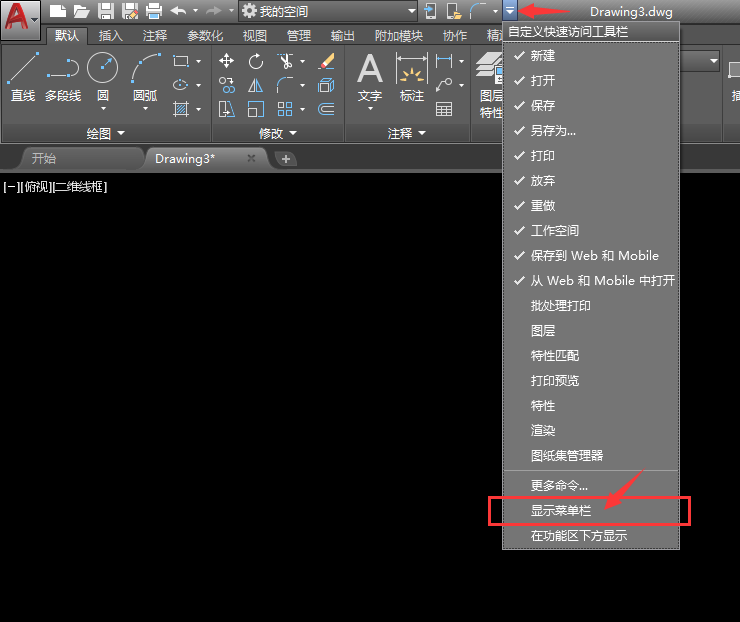The width and height of the screenshot is (740, 622).
Task: Click the customize quick access toolbar dropdown arrow
Action: [510, 10]
